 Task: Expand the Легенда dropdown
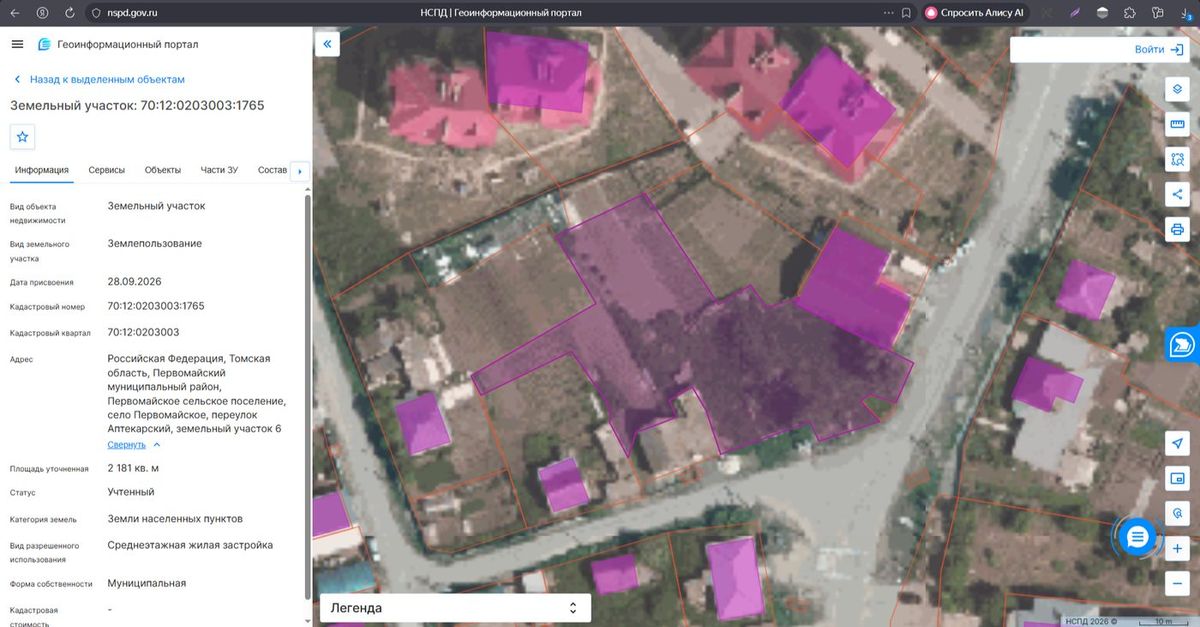click(x=455, y=608)
